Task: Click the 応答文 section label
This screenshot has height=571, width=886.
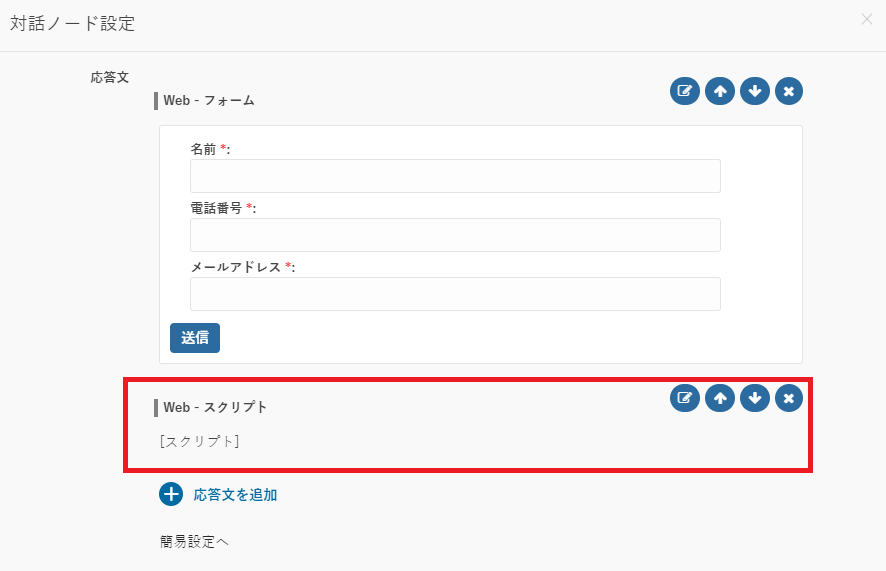Action: click(110, 77)
